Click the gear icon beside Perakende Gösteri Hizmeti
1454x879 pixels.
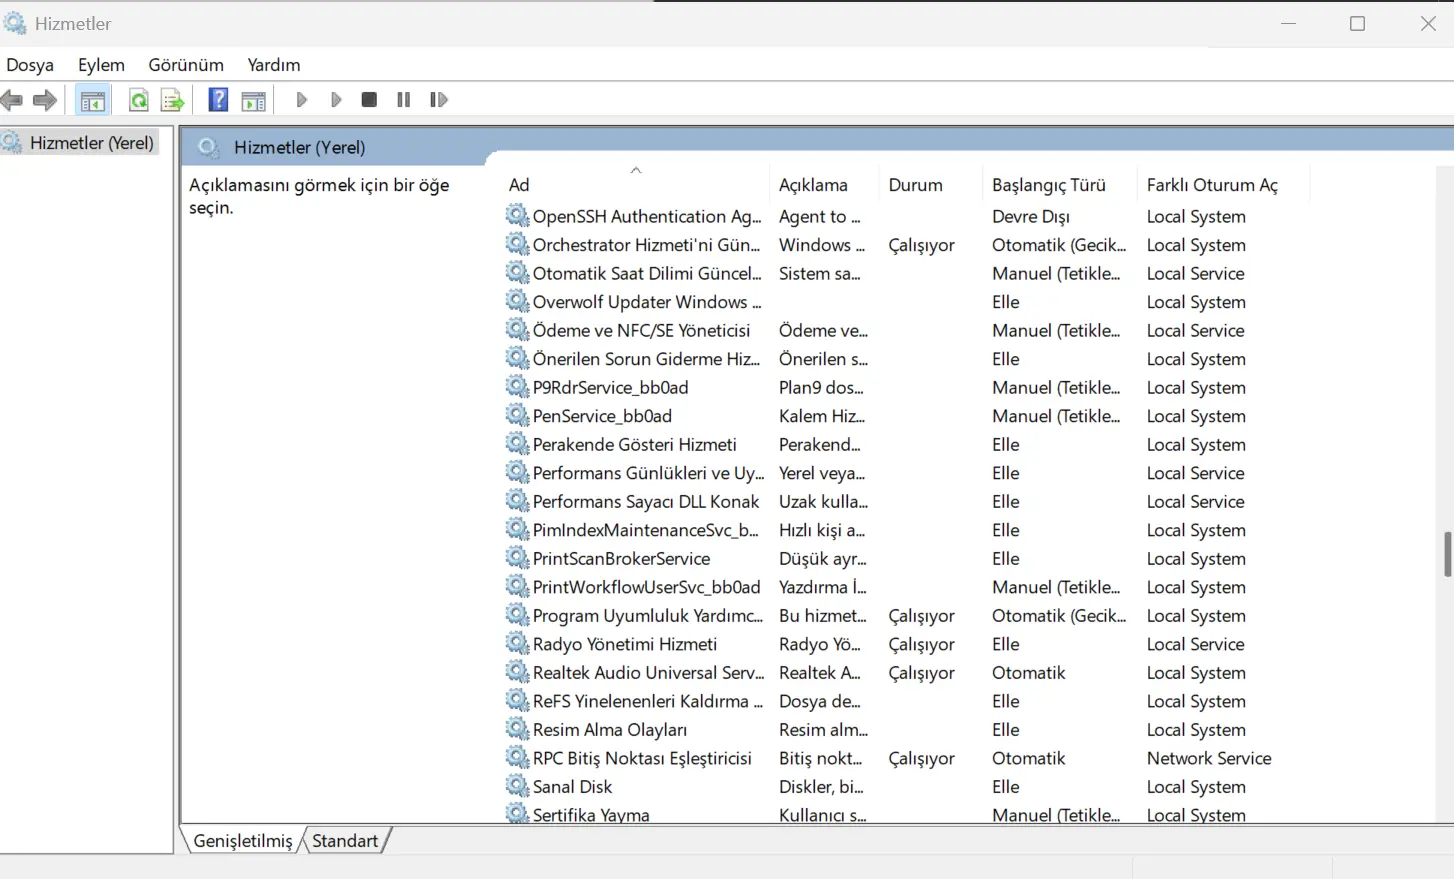pyautogui.click(x=517, y=444)
